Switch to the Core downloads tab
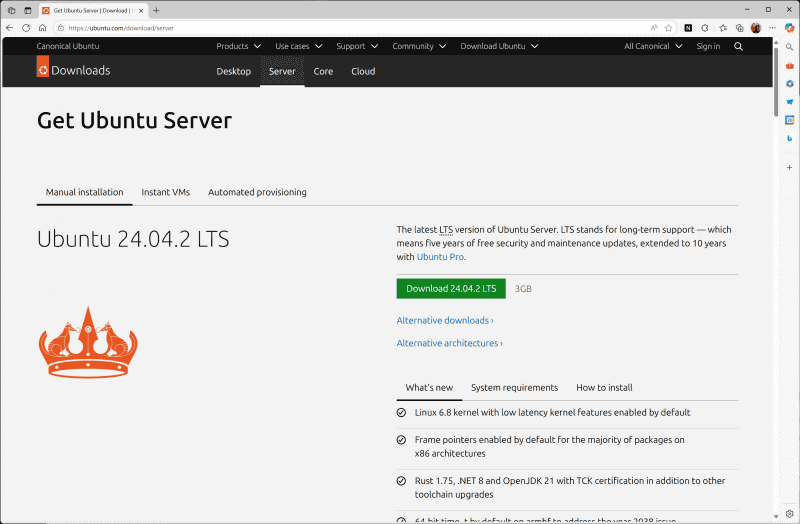The height and width of the screenshot is (524, 800). click(x=323, y=71)
